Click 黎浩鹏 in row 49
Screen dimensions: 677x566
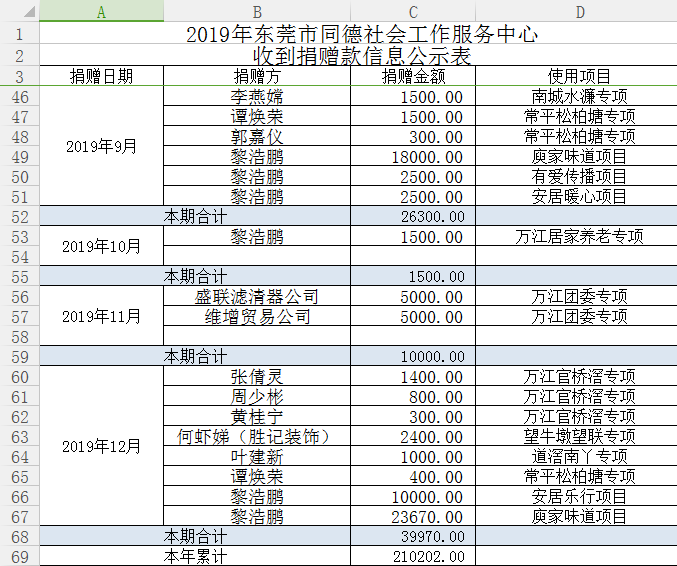click(257, 156)
